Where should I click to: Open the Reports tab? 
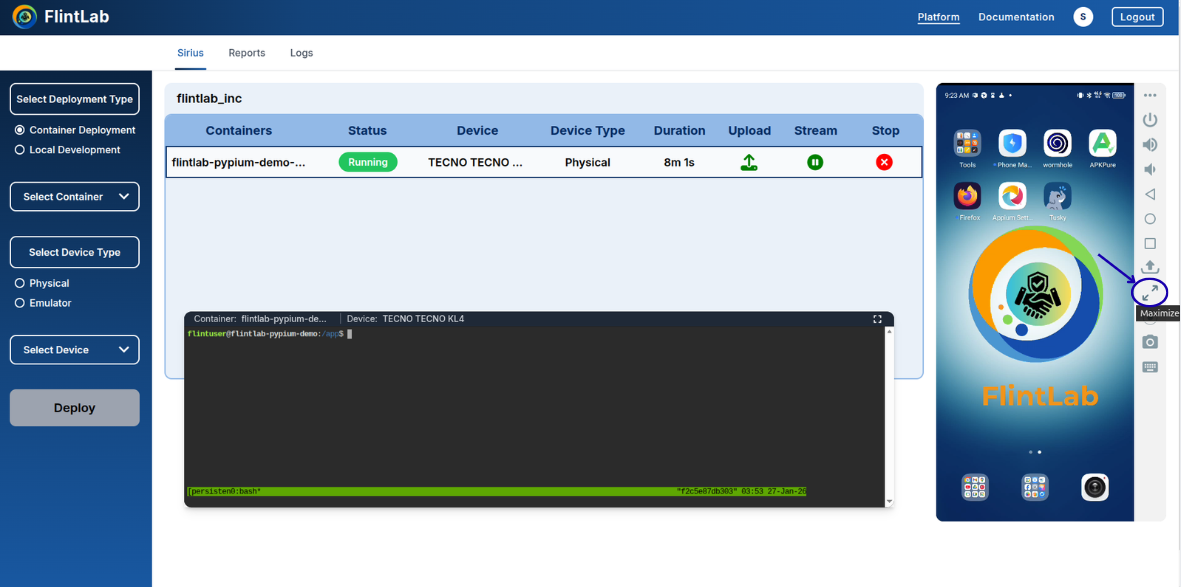click(247, 54)
